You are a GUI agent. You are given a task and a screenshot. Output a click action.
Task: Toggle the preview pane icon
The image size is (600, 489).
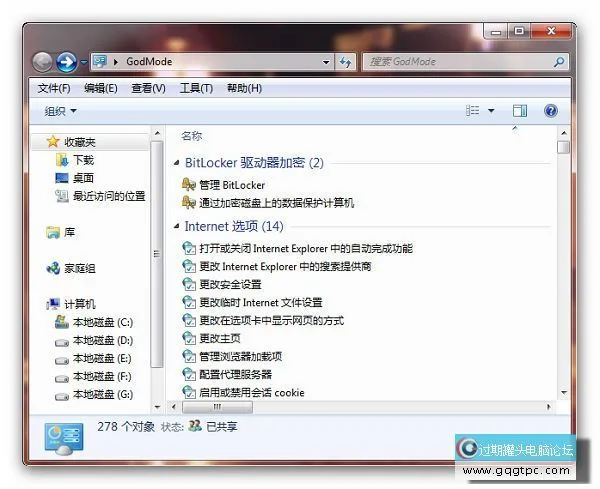(x=520, y=111)
